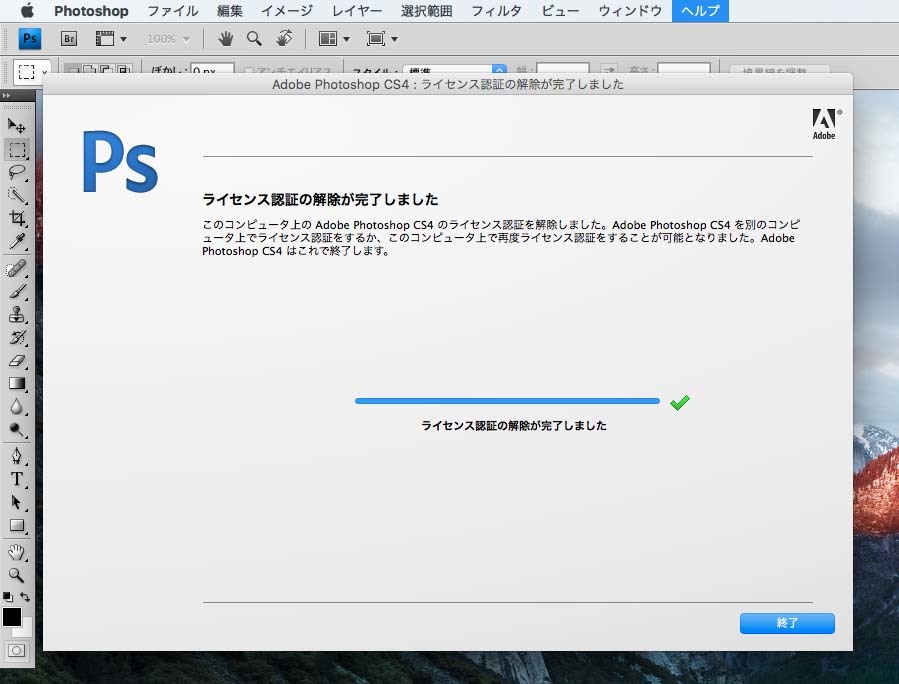
Task: Select the Path Selection arrow tool
Action: tap(16, 502)
